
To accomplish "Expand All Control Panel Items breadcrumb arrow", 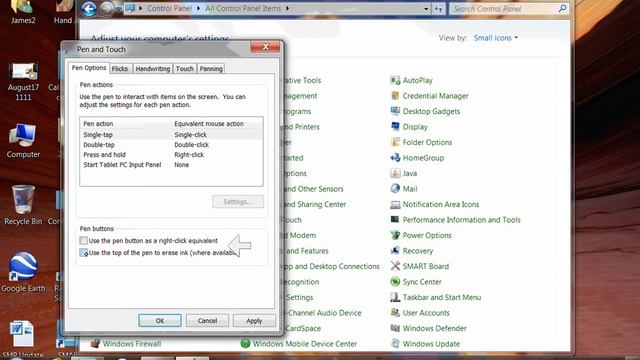I will [288, 9].
